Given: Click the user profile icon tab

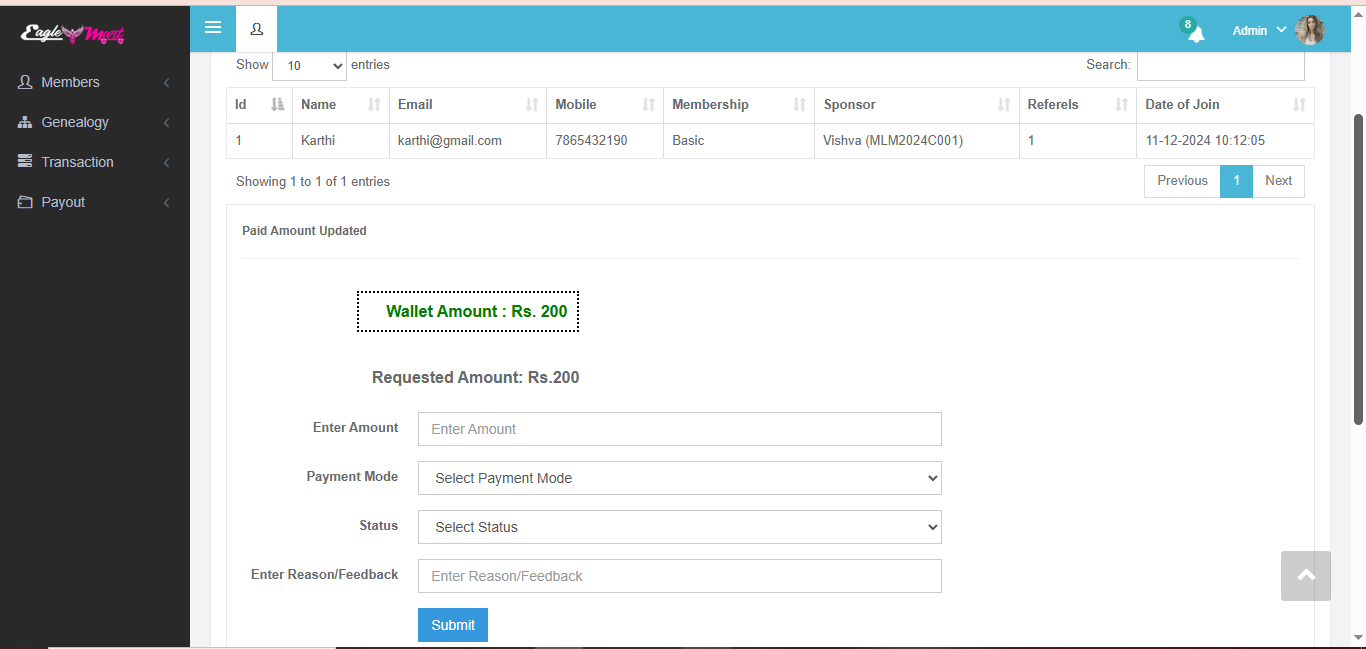Looking at the screenshot, I should (256, 29).
